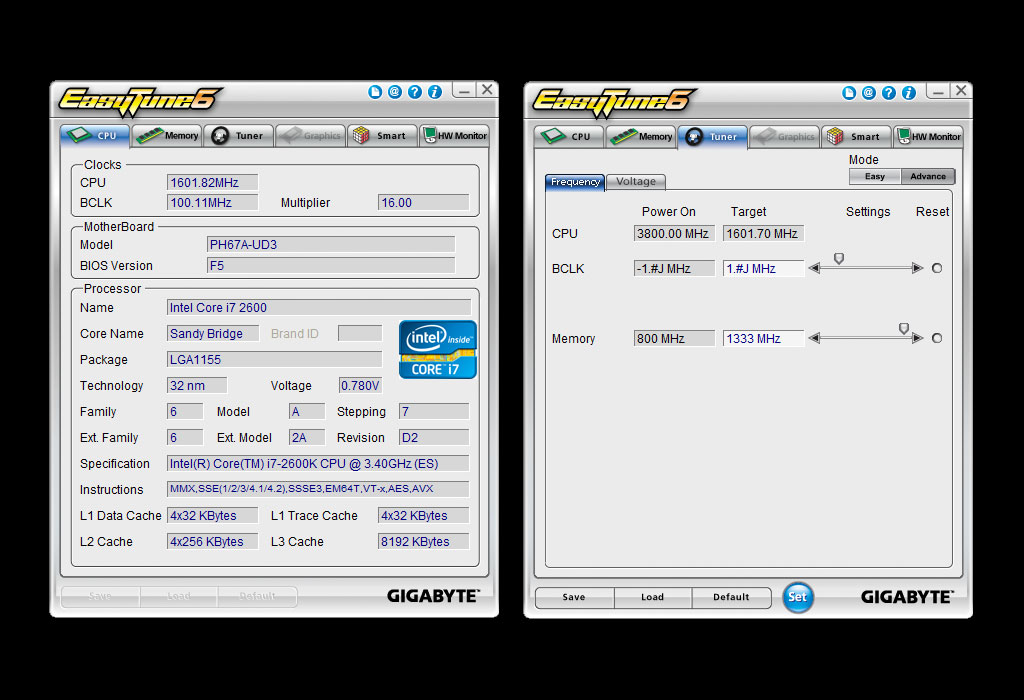Image resolution: width=1024 pixels, height=700 pixels.
Task: Switch to the Voltage sub-tab
Action: tap(635, 182)
